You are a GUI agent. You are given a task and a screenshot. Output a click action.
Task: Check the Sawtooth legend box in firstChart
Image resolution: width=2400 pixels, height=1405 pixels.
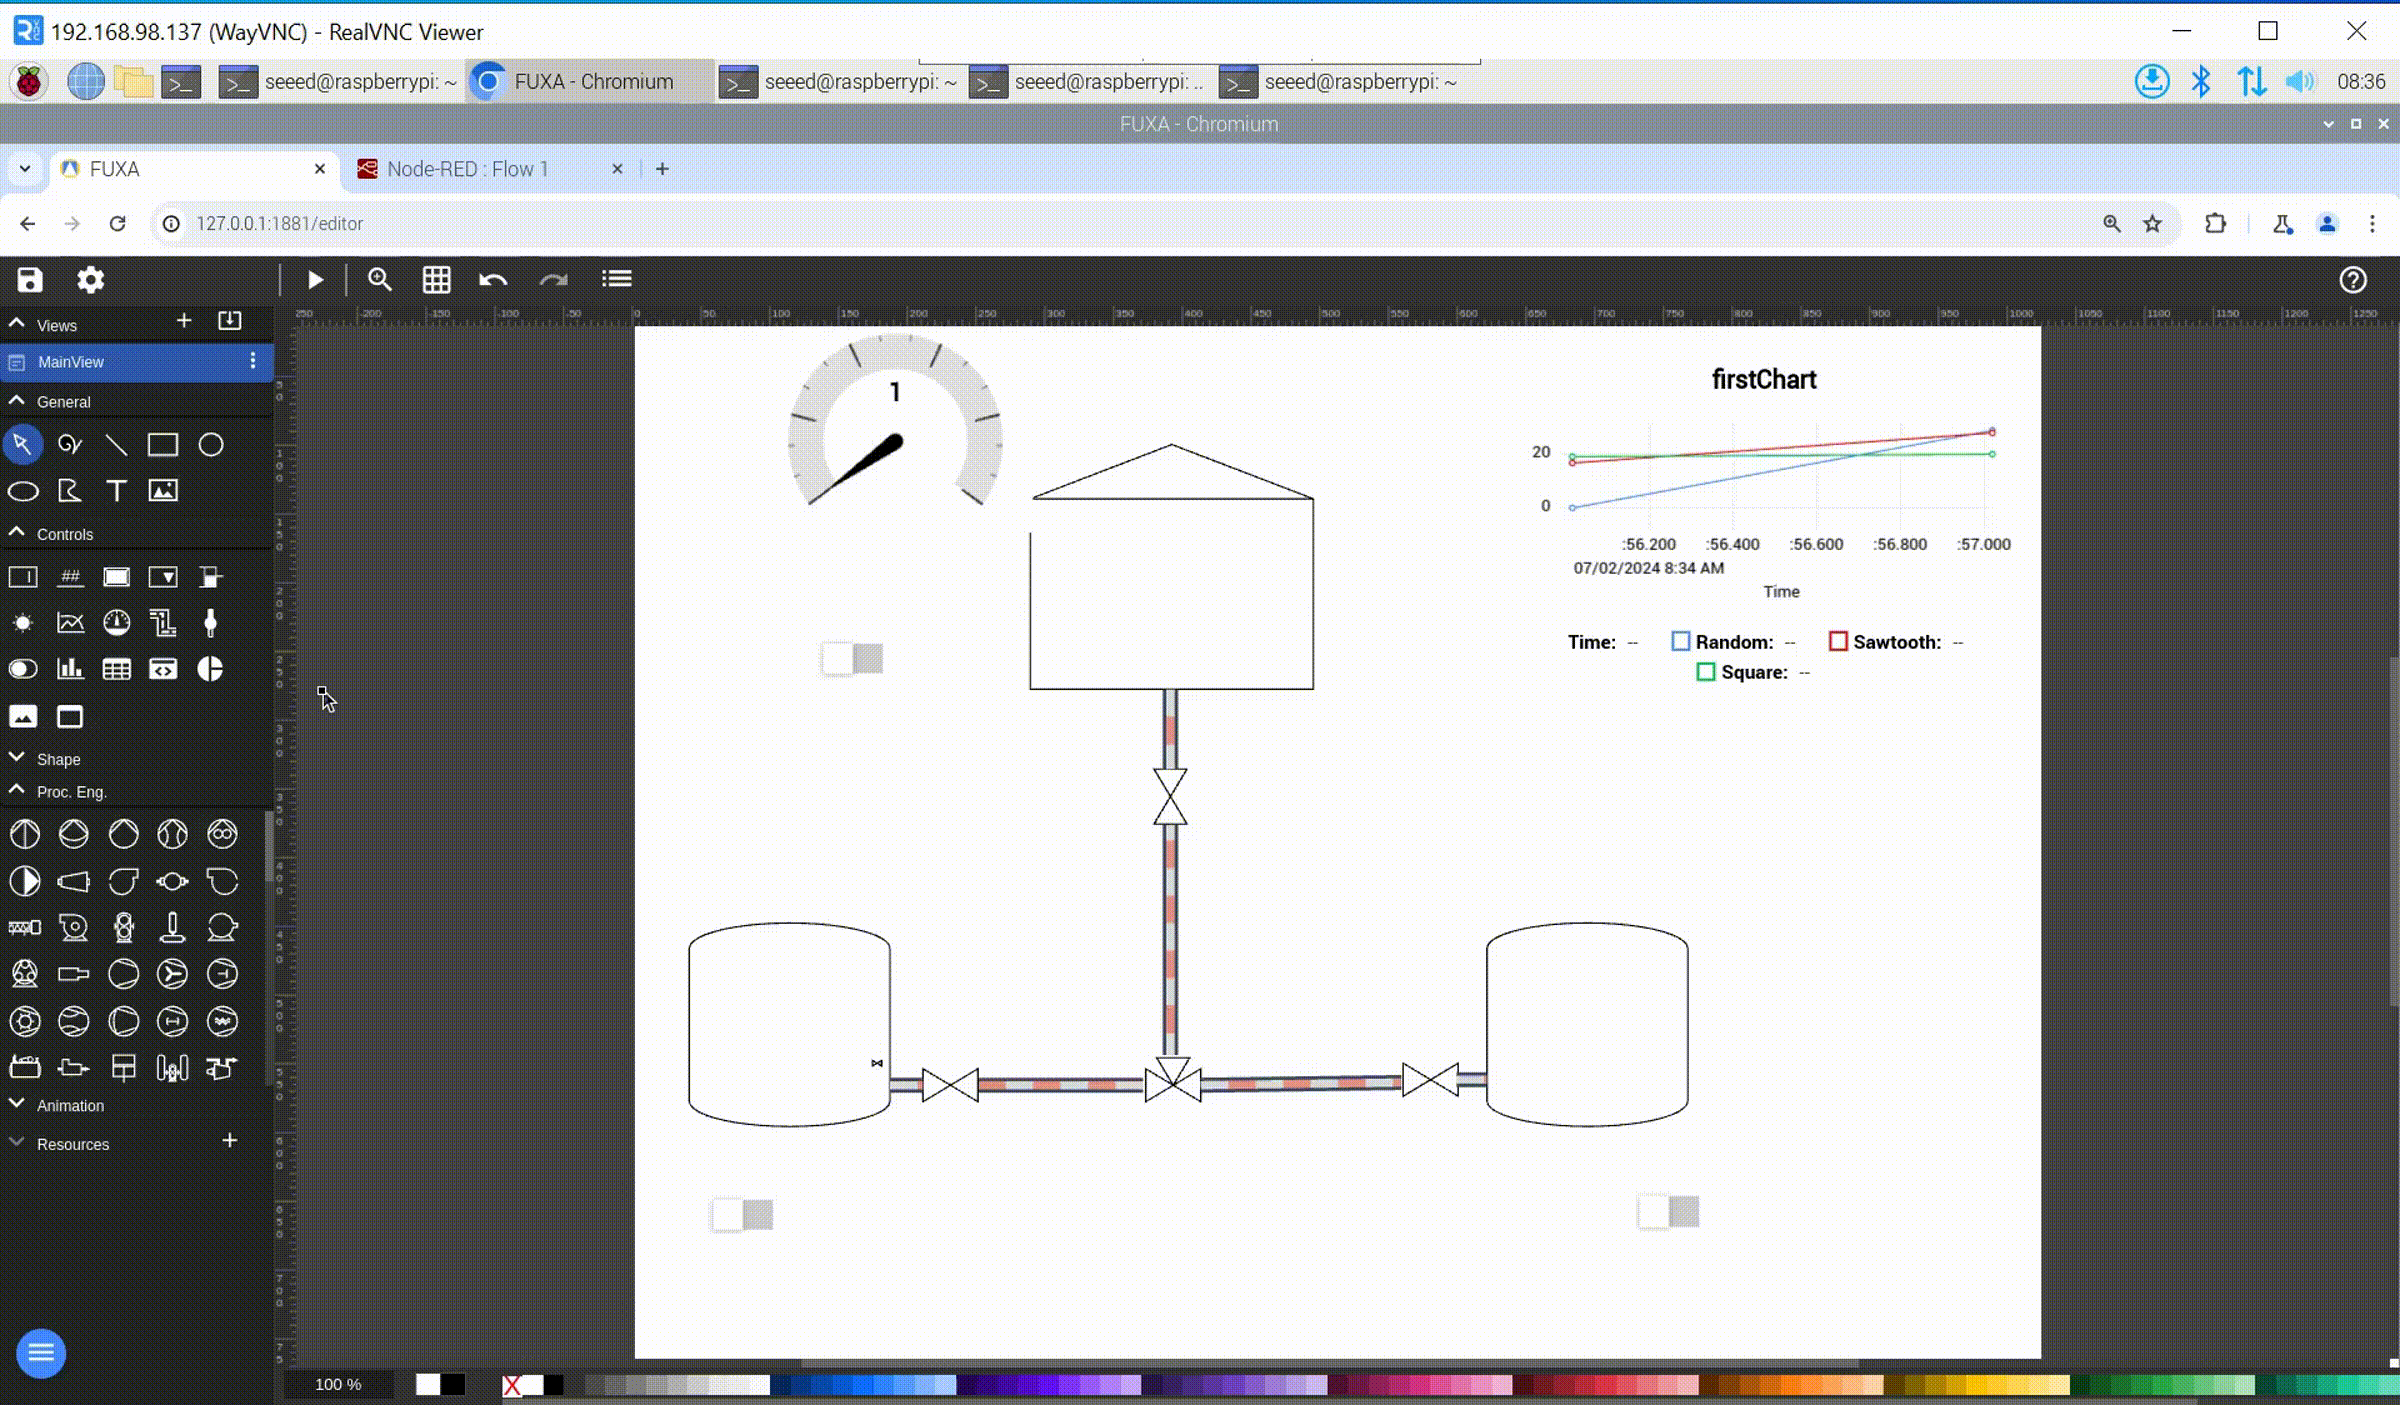tap(1838, 642)
